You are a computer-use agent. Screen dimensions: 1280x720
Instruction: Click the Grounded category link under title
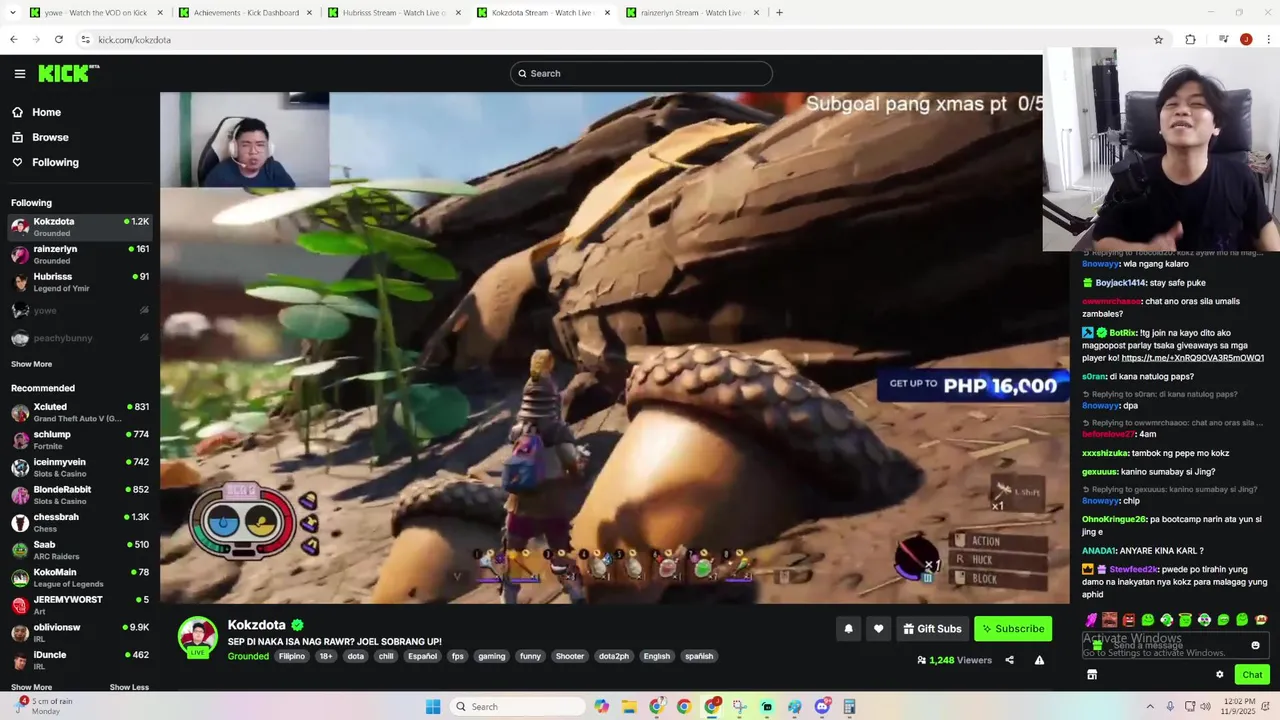click(248, 656)
